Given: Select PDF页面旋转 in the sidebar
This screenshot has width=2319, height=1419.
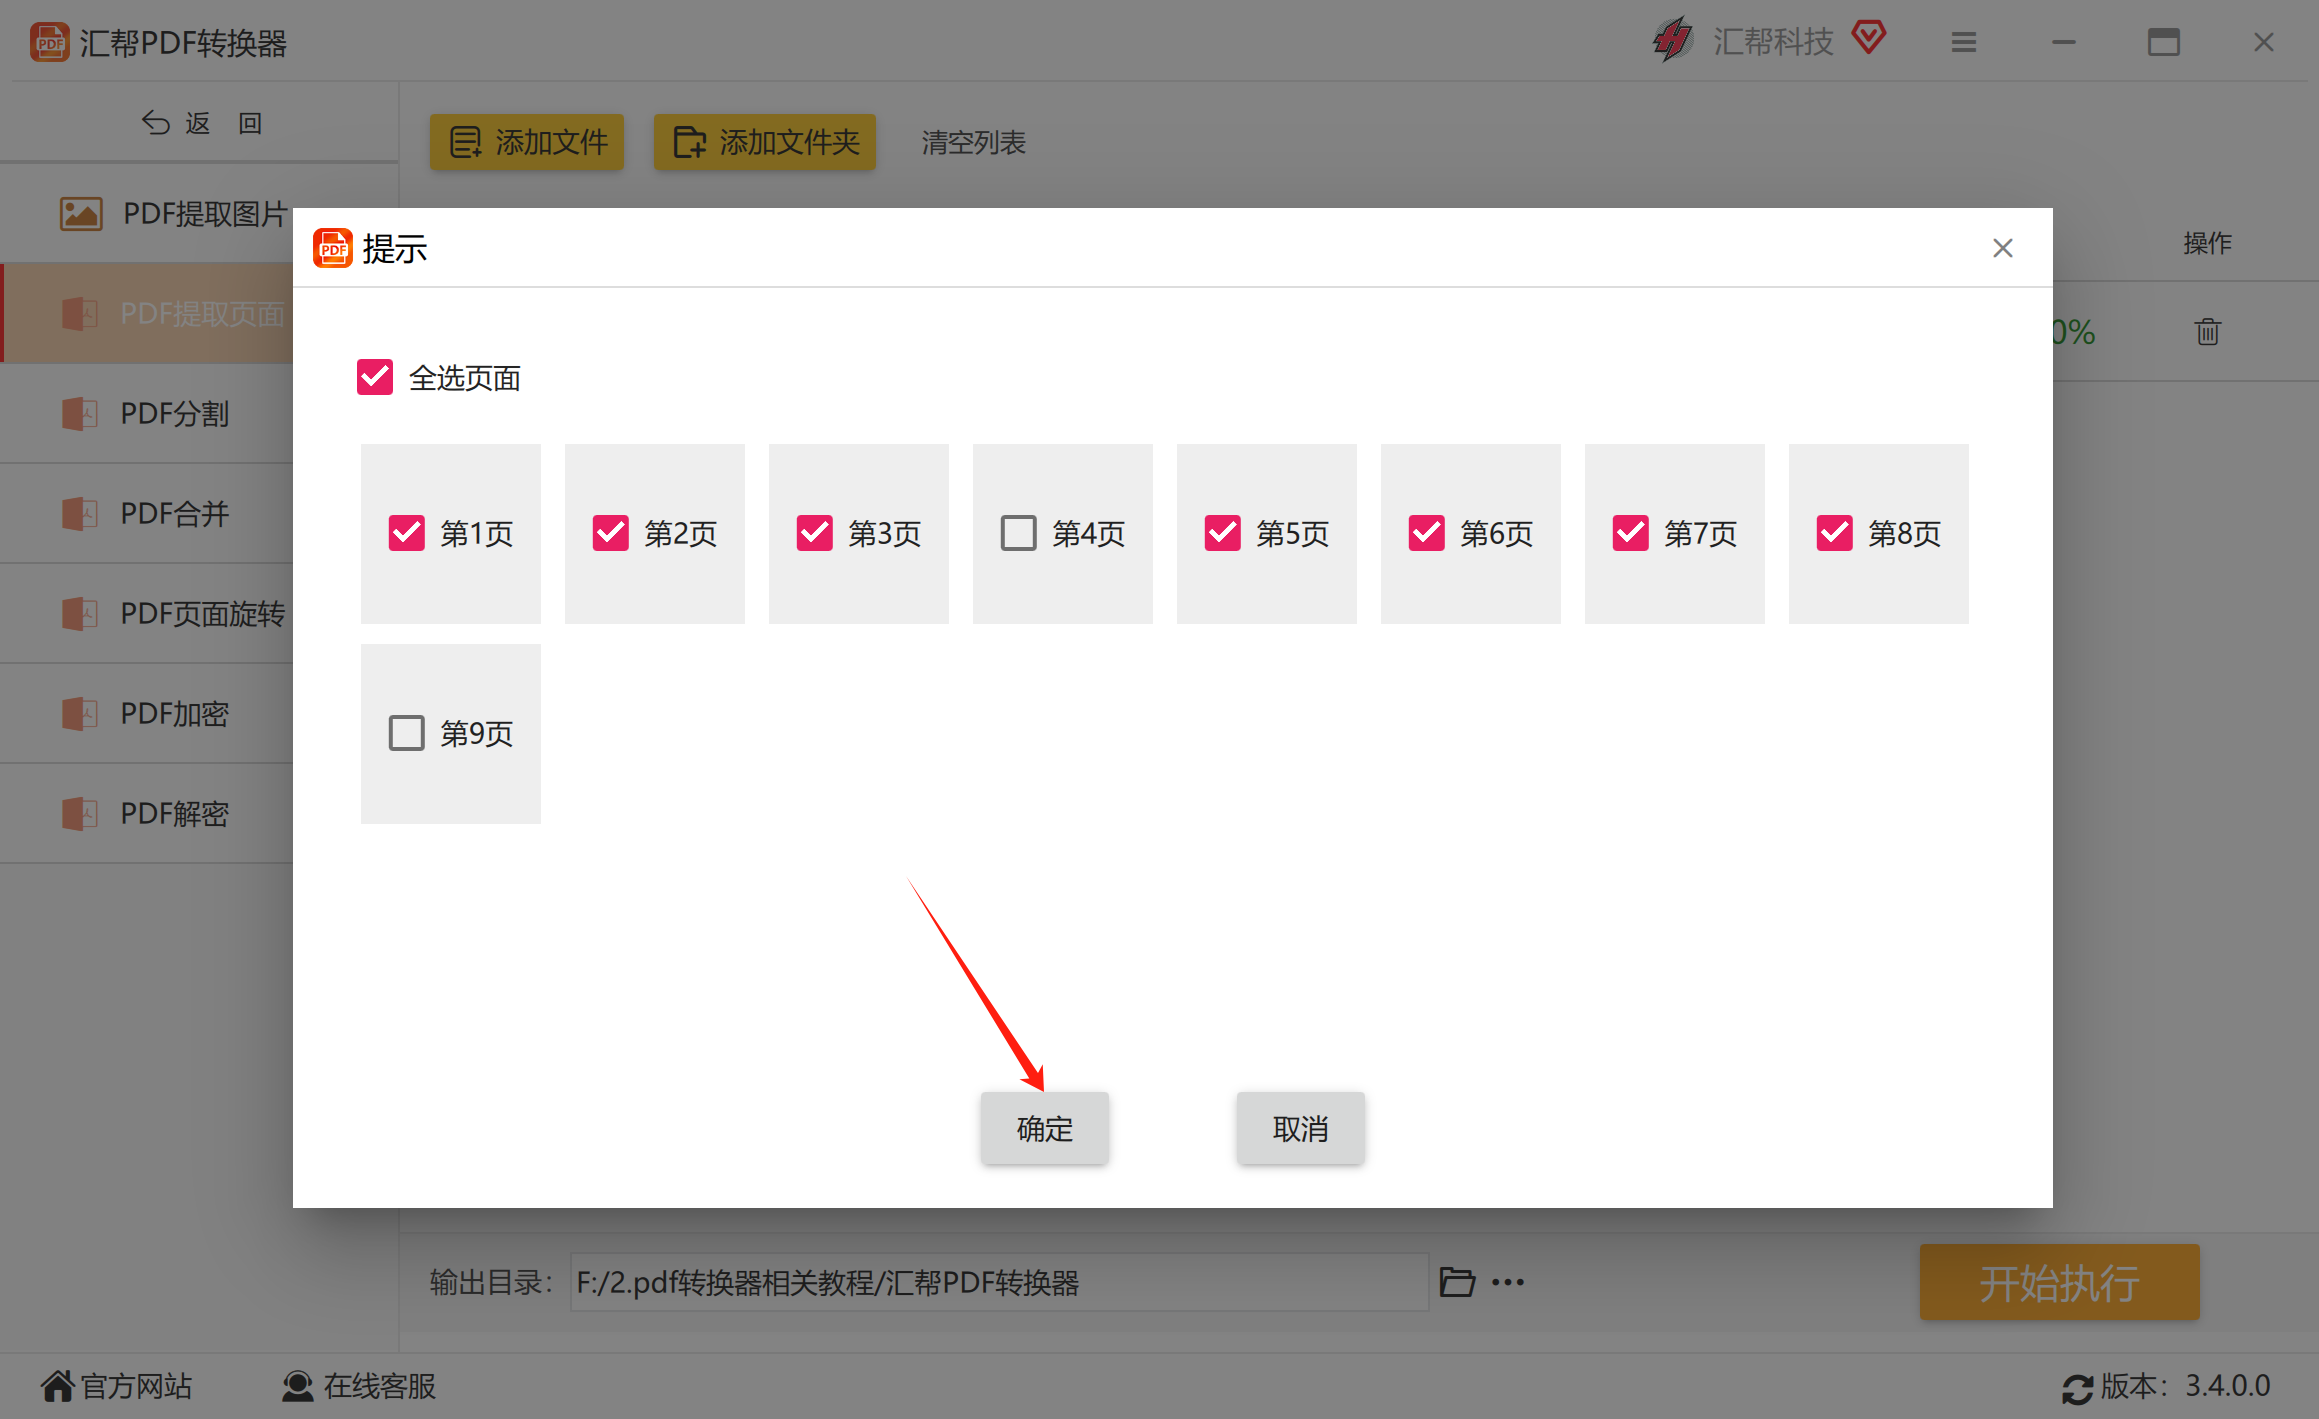Looking at the screenshot, I should coord(146,613).
